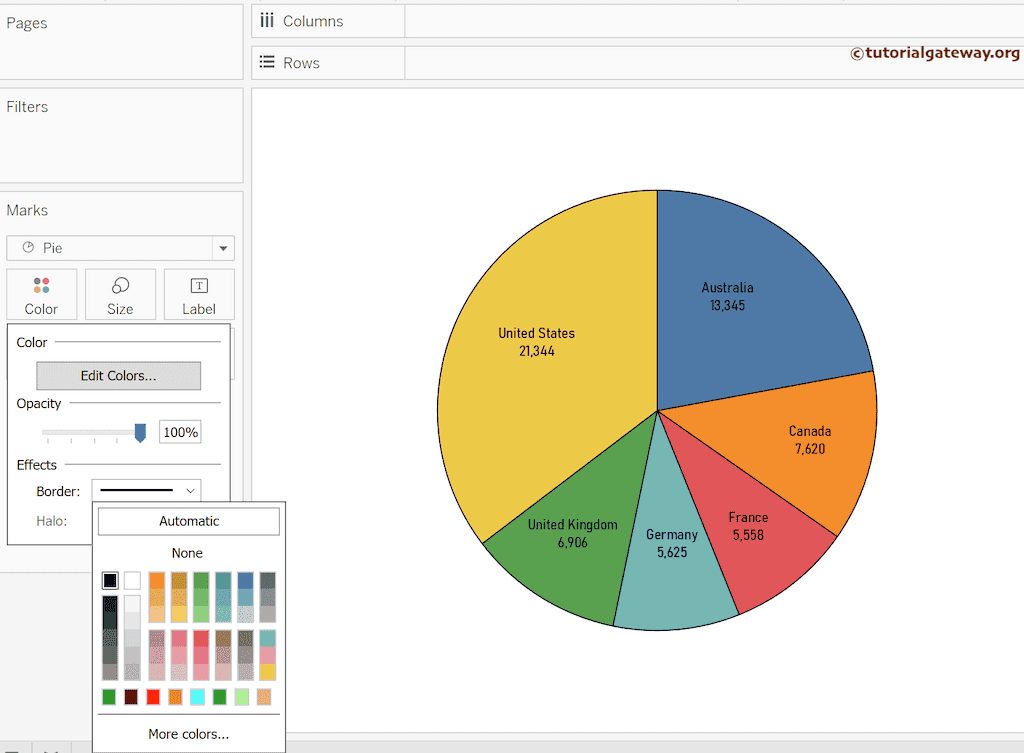Click the Rows shelf icon
Viewport: 1024px width, 753px height.
pos(266,63)
